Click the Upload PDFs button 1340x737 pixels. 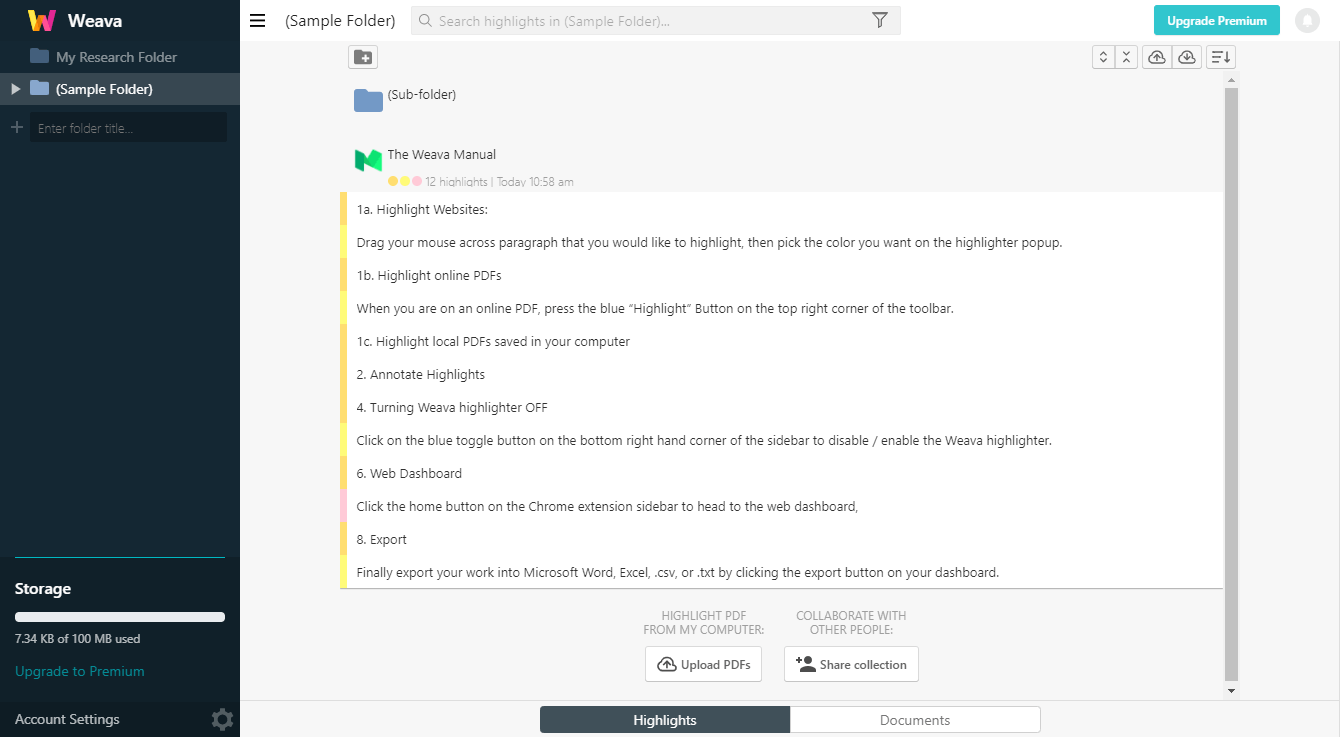pyautogui.click(x=703, y=664)
